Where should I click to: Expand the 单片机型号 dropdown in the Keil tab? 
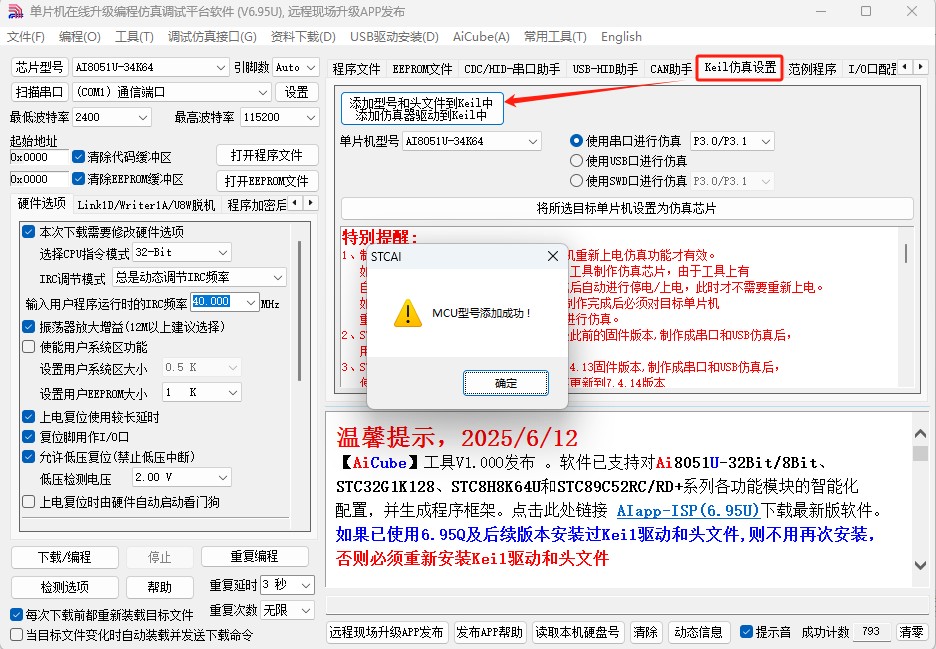[532, 142]
